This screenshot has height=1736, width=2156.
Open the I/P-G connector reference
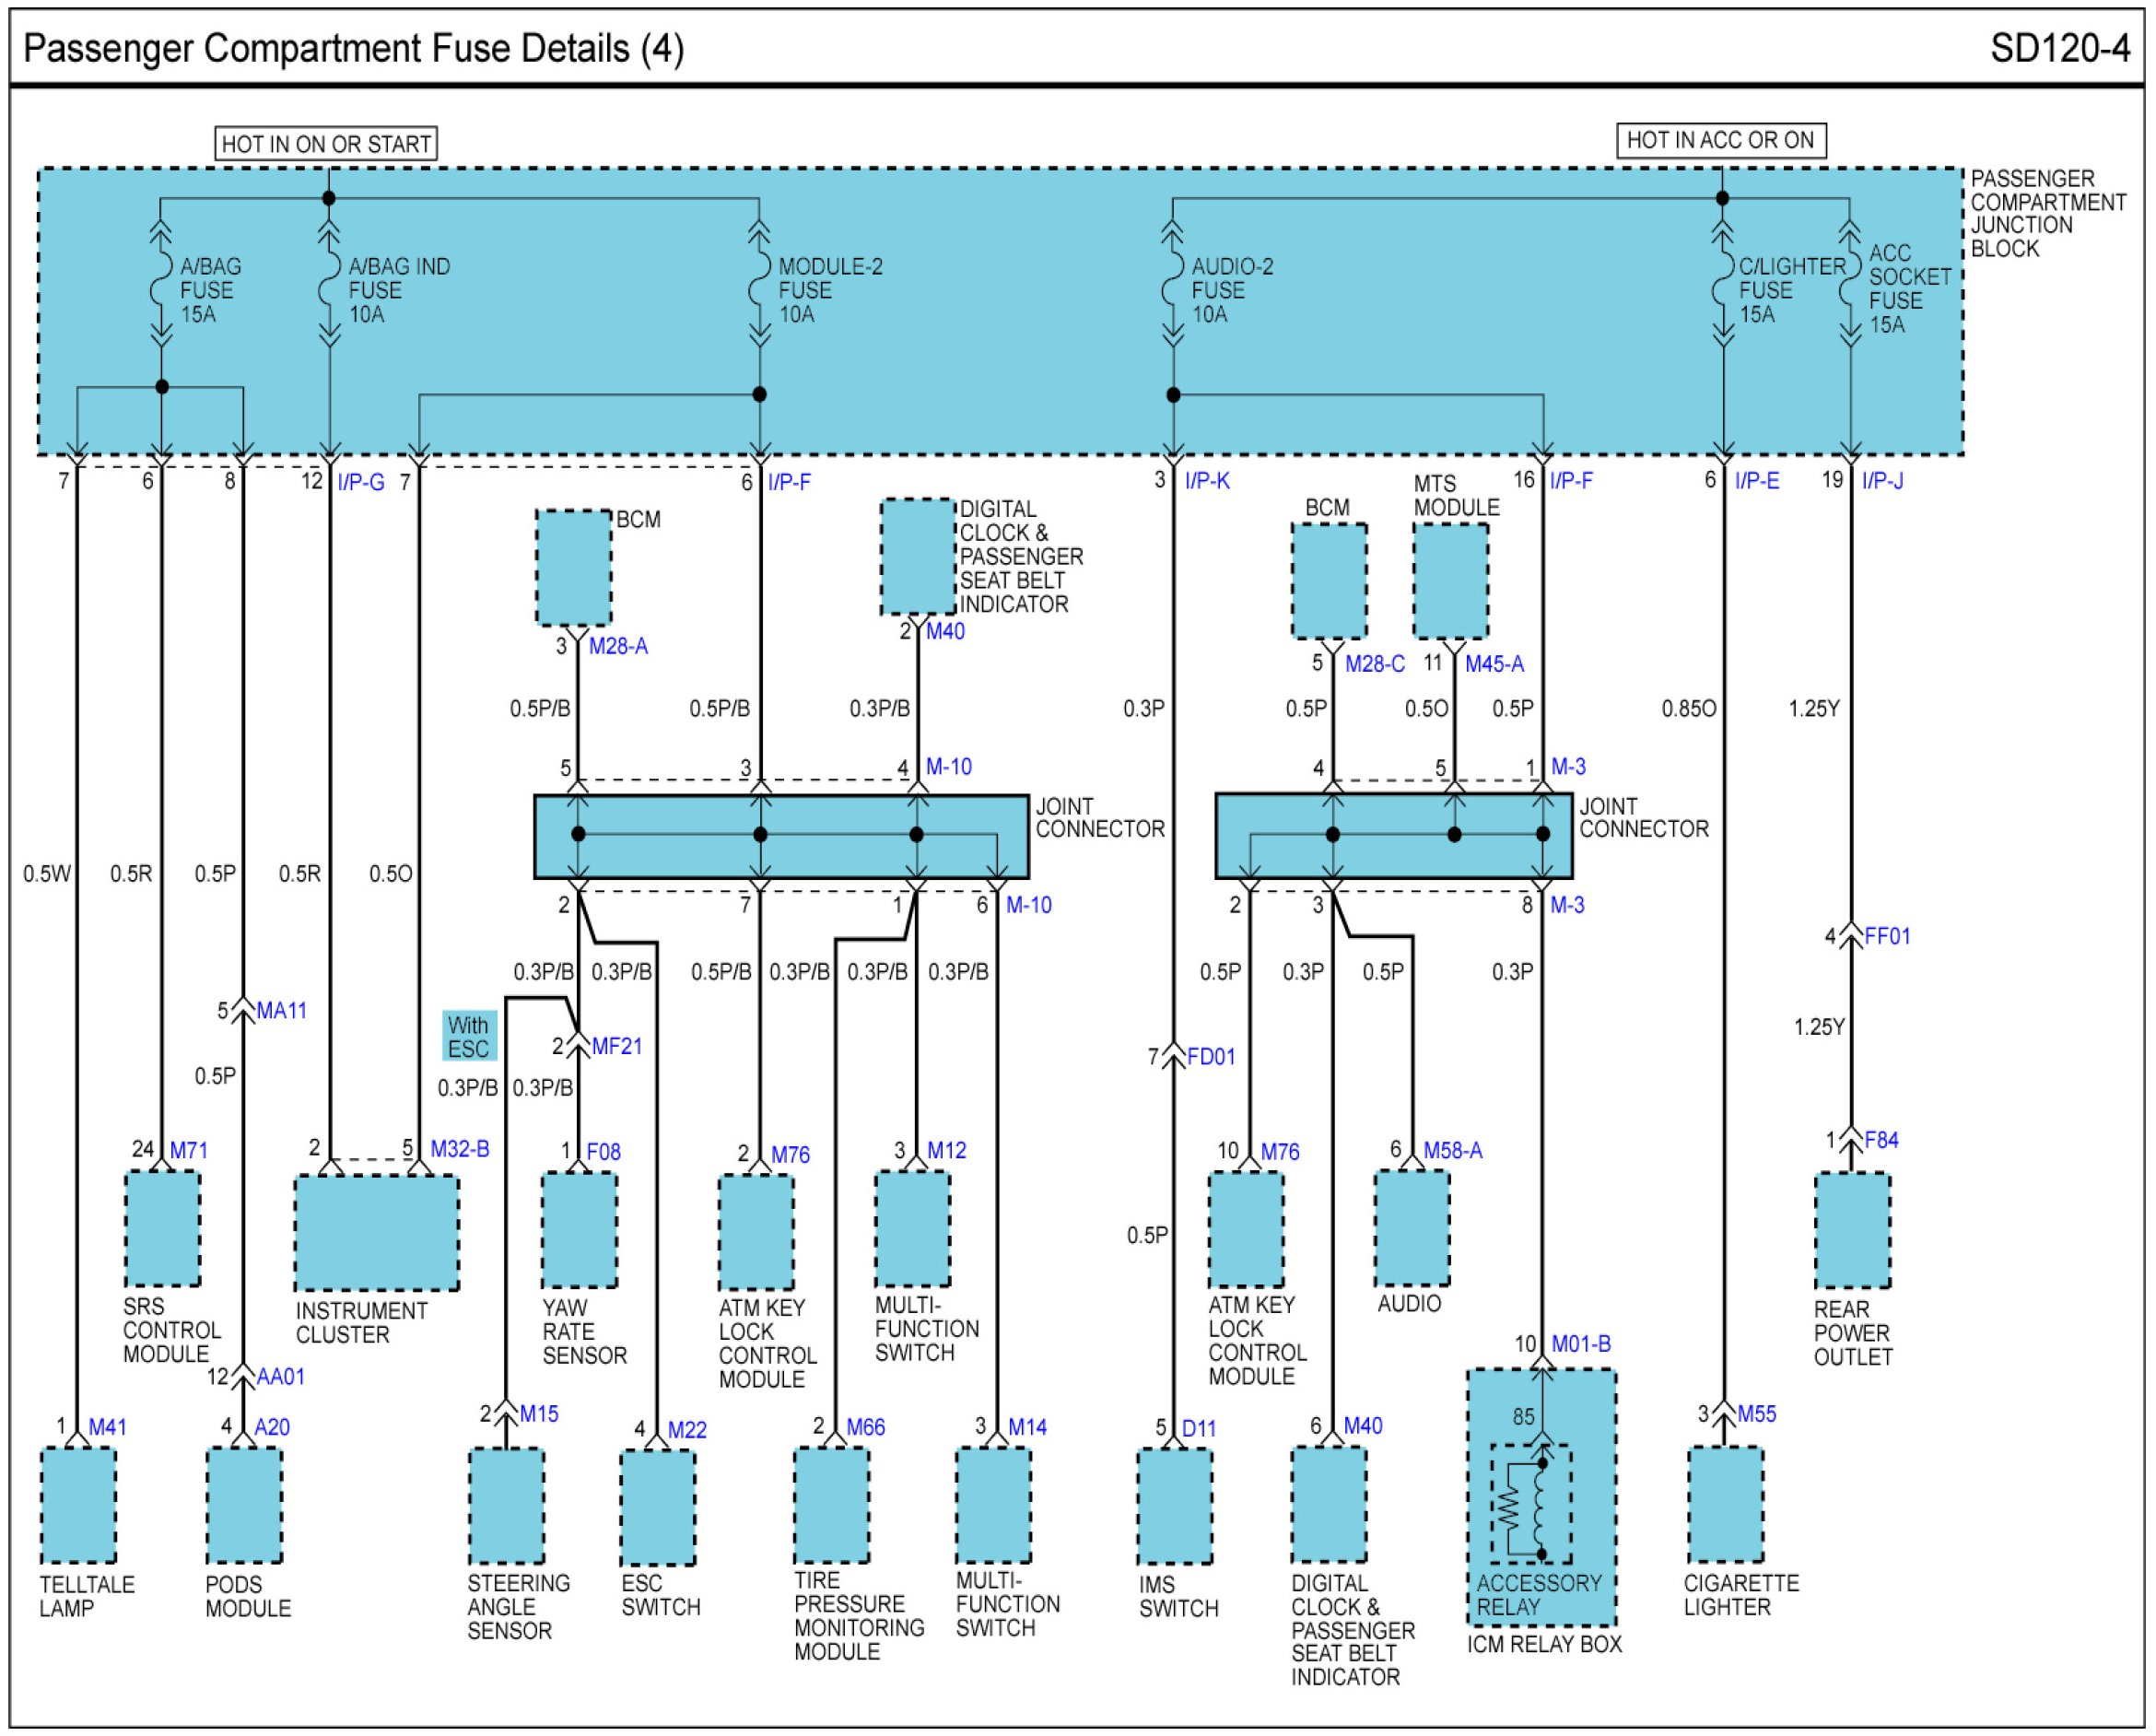(360, 483)
